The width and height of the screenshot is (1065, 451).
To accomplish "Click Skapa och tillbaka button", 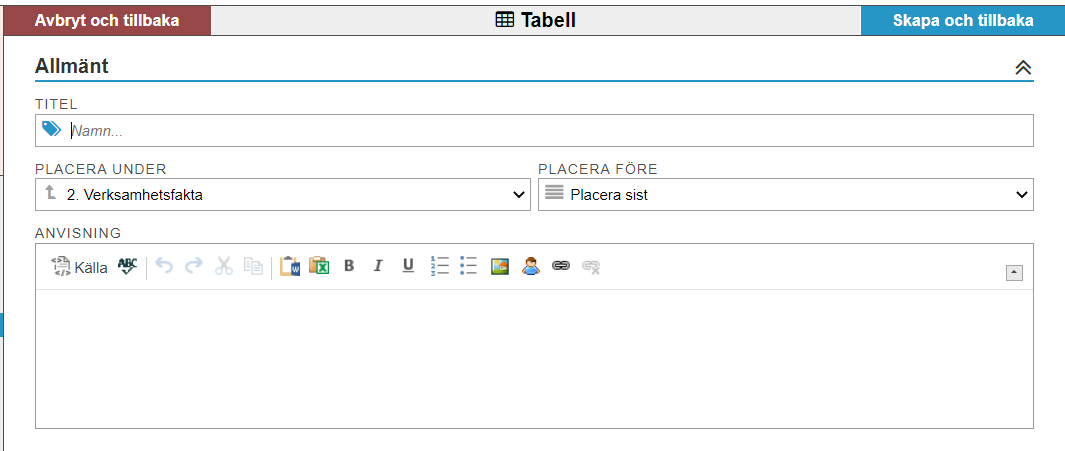I will 962,20.
